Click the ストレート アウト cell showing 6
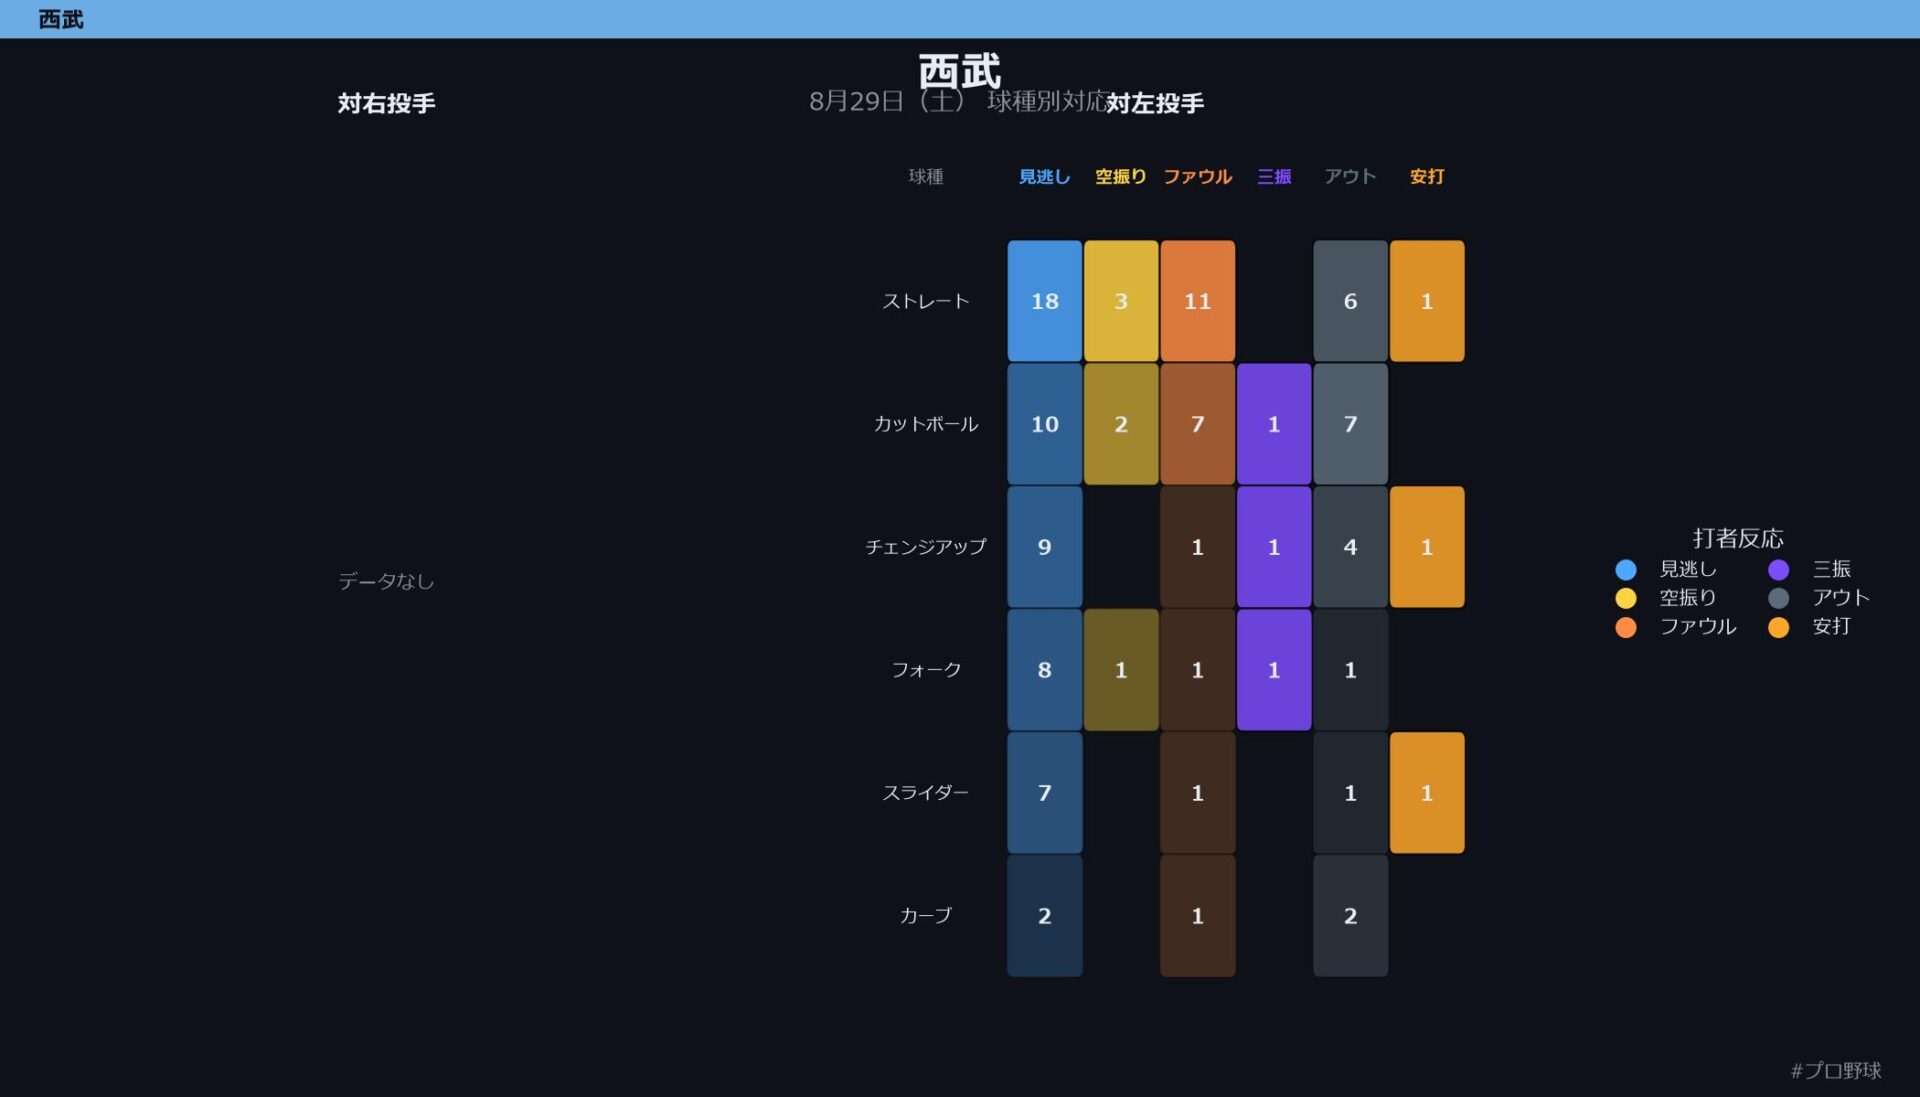Image resolution: width=1920 pixels, height=1097 pixels. (1350, 301)
